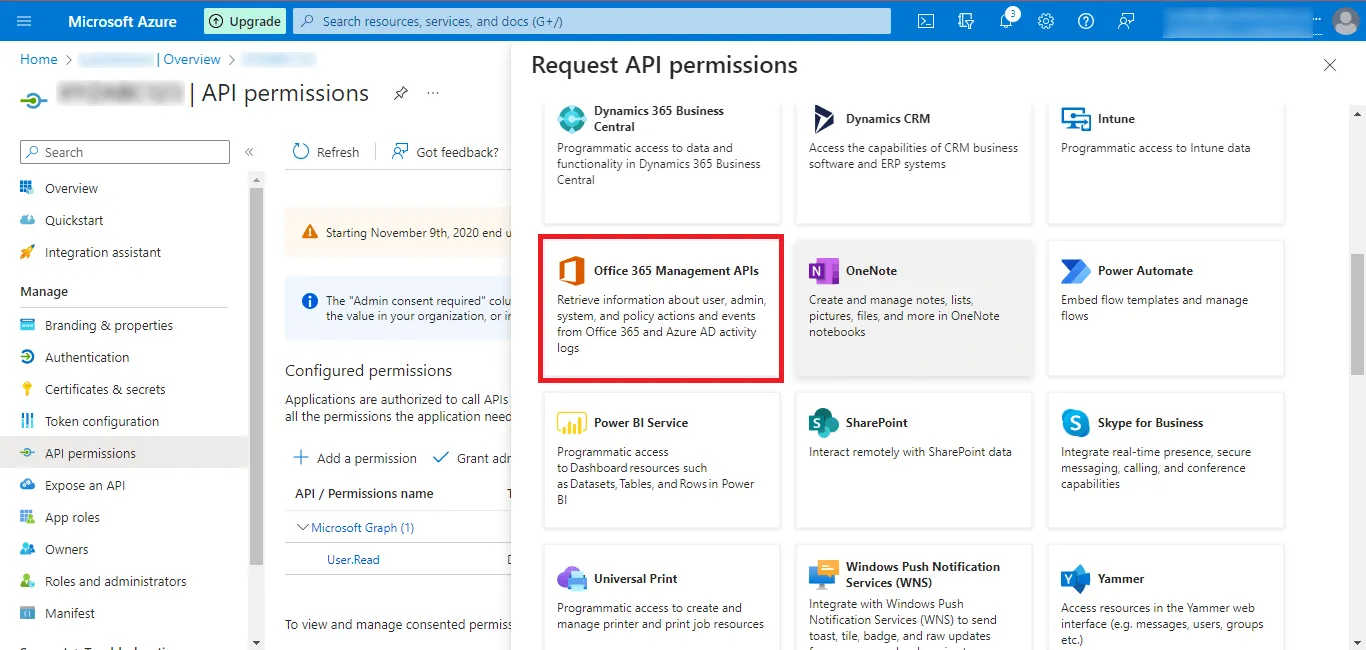The image size is (1366, 650).
Task: Open the more options ellipsis menu
Action: pos(433,93)
